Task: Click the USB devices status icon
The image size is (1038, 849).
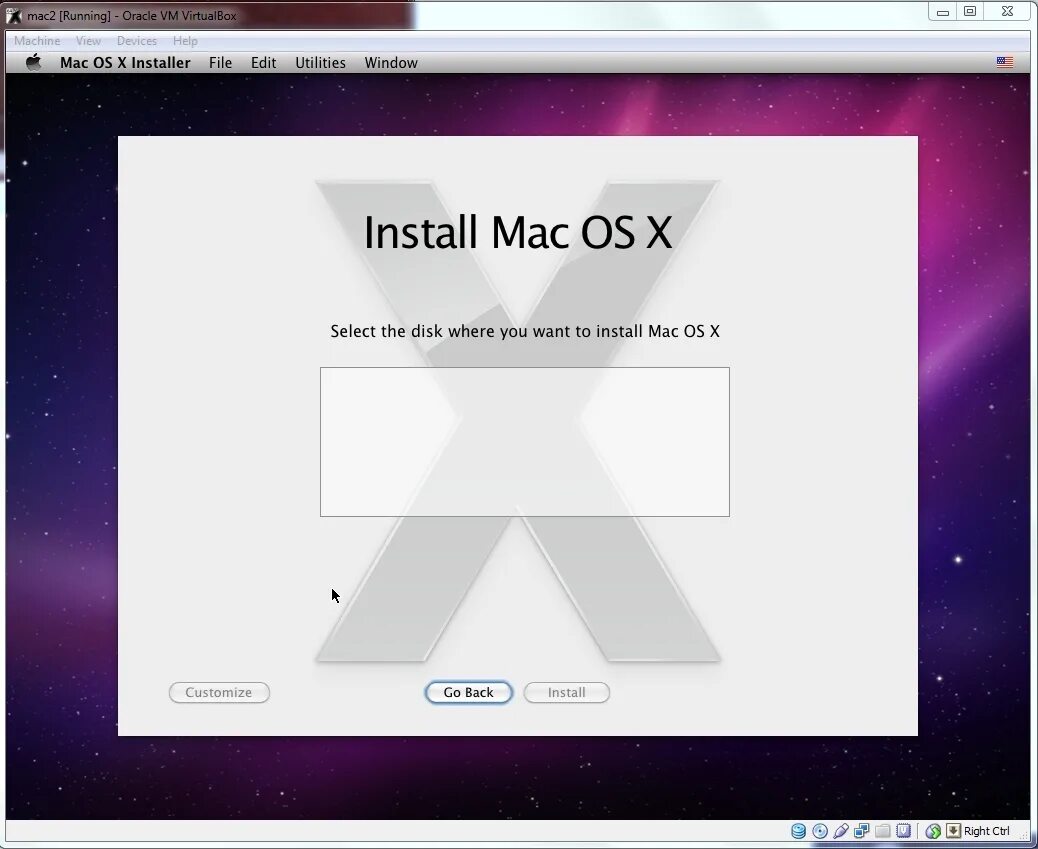Action: click(841, 831)
